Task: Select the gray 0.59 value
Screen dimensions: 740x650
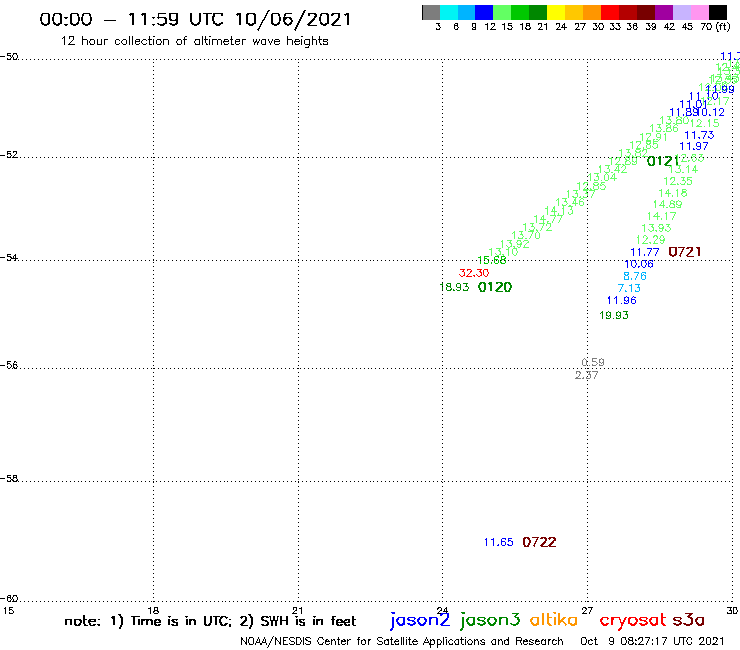Action: pos(593,363)
